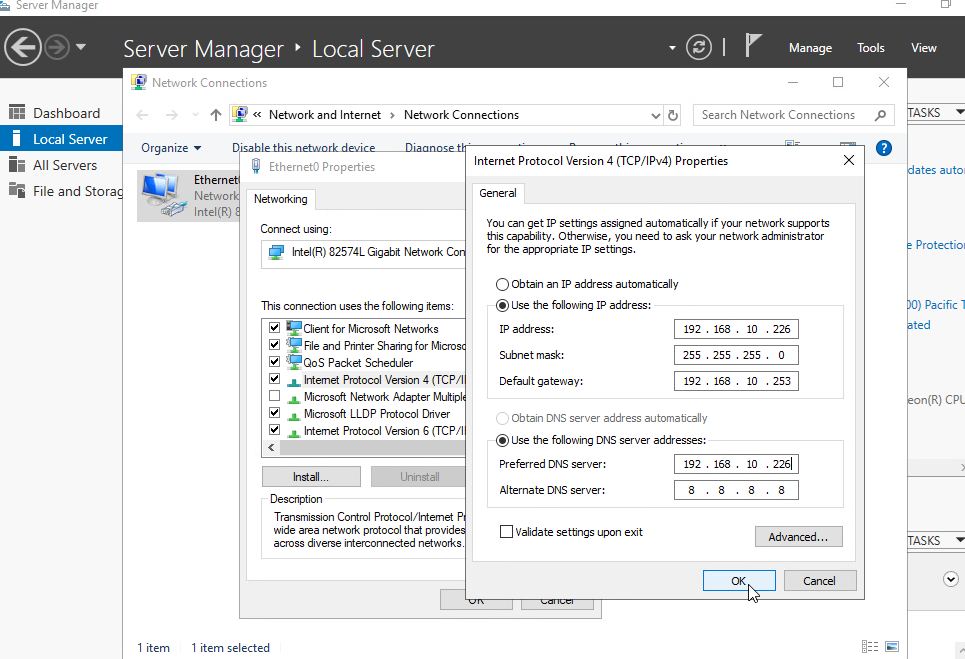The height and width of the screenshot is (659, 965).
Task: Click the Server Manager back arrow
Action: pos(23,47)
